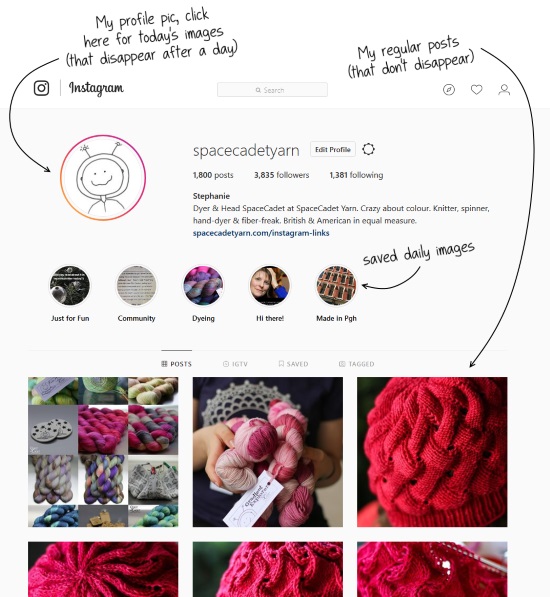Show the 1,381 following list
This screenshot has height=597, width=550.
click(356, 175)
